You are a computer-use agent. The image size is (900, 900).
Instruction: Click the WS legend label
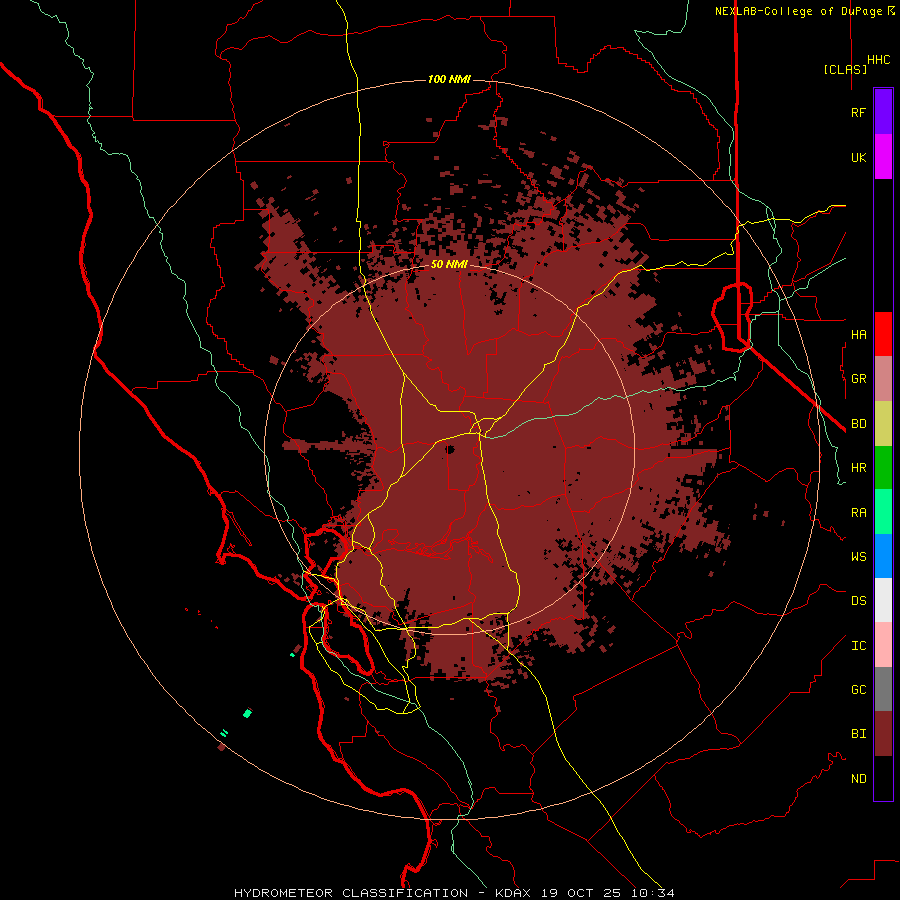pyautogui.click(x=859, y=557)
